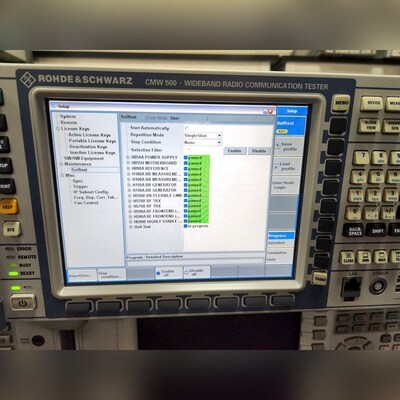Click the Stop condition... bottom softkey
Screen dimensions: 400x400
(111, 275)
